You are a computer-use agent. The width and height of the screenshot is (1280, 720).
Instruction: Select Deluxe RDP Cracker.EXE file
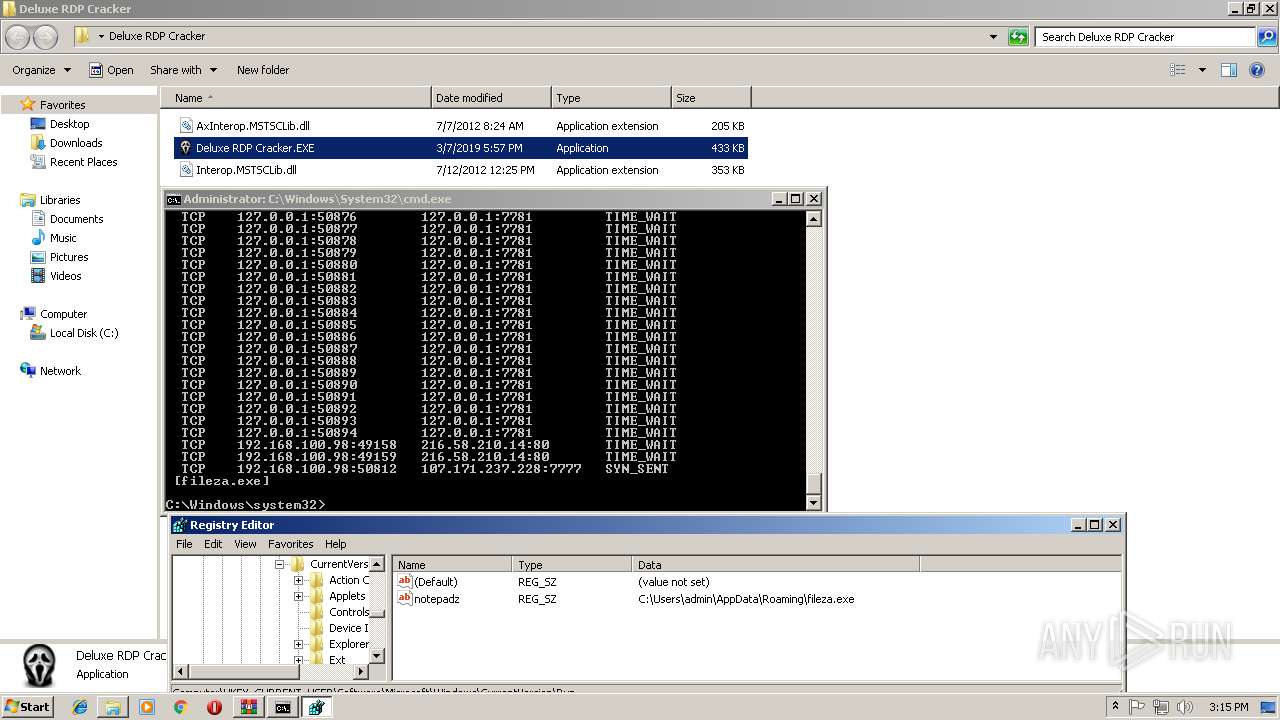(461, 148)
